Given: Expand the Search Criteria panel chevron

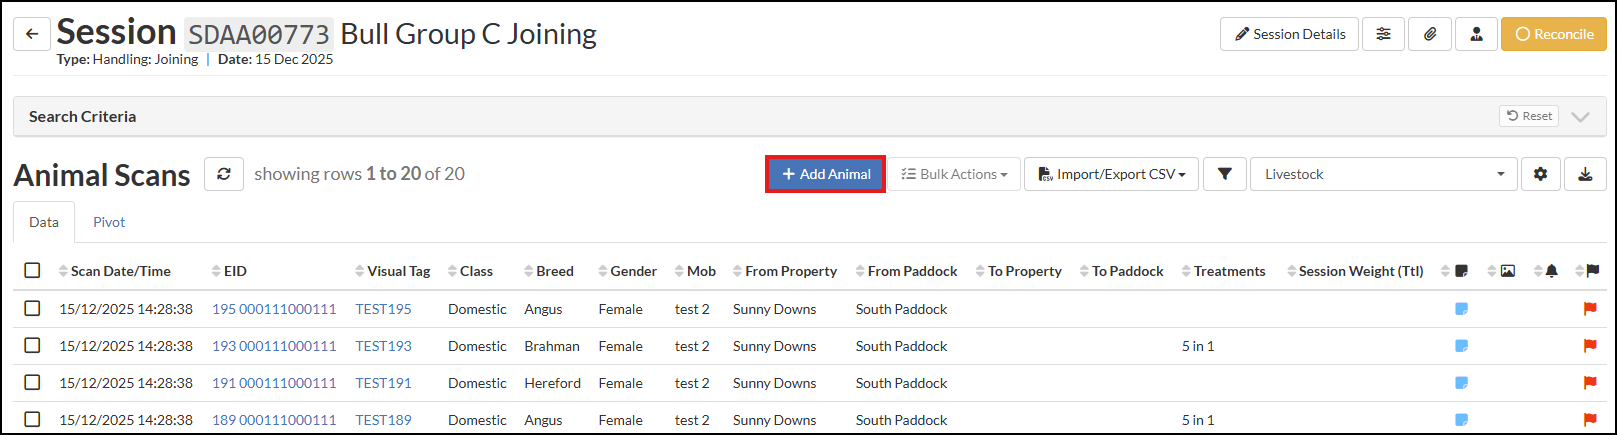Looking at the screenshot, I should pyautogui.click(x=1580, y=116).
